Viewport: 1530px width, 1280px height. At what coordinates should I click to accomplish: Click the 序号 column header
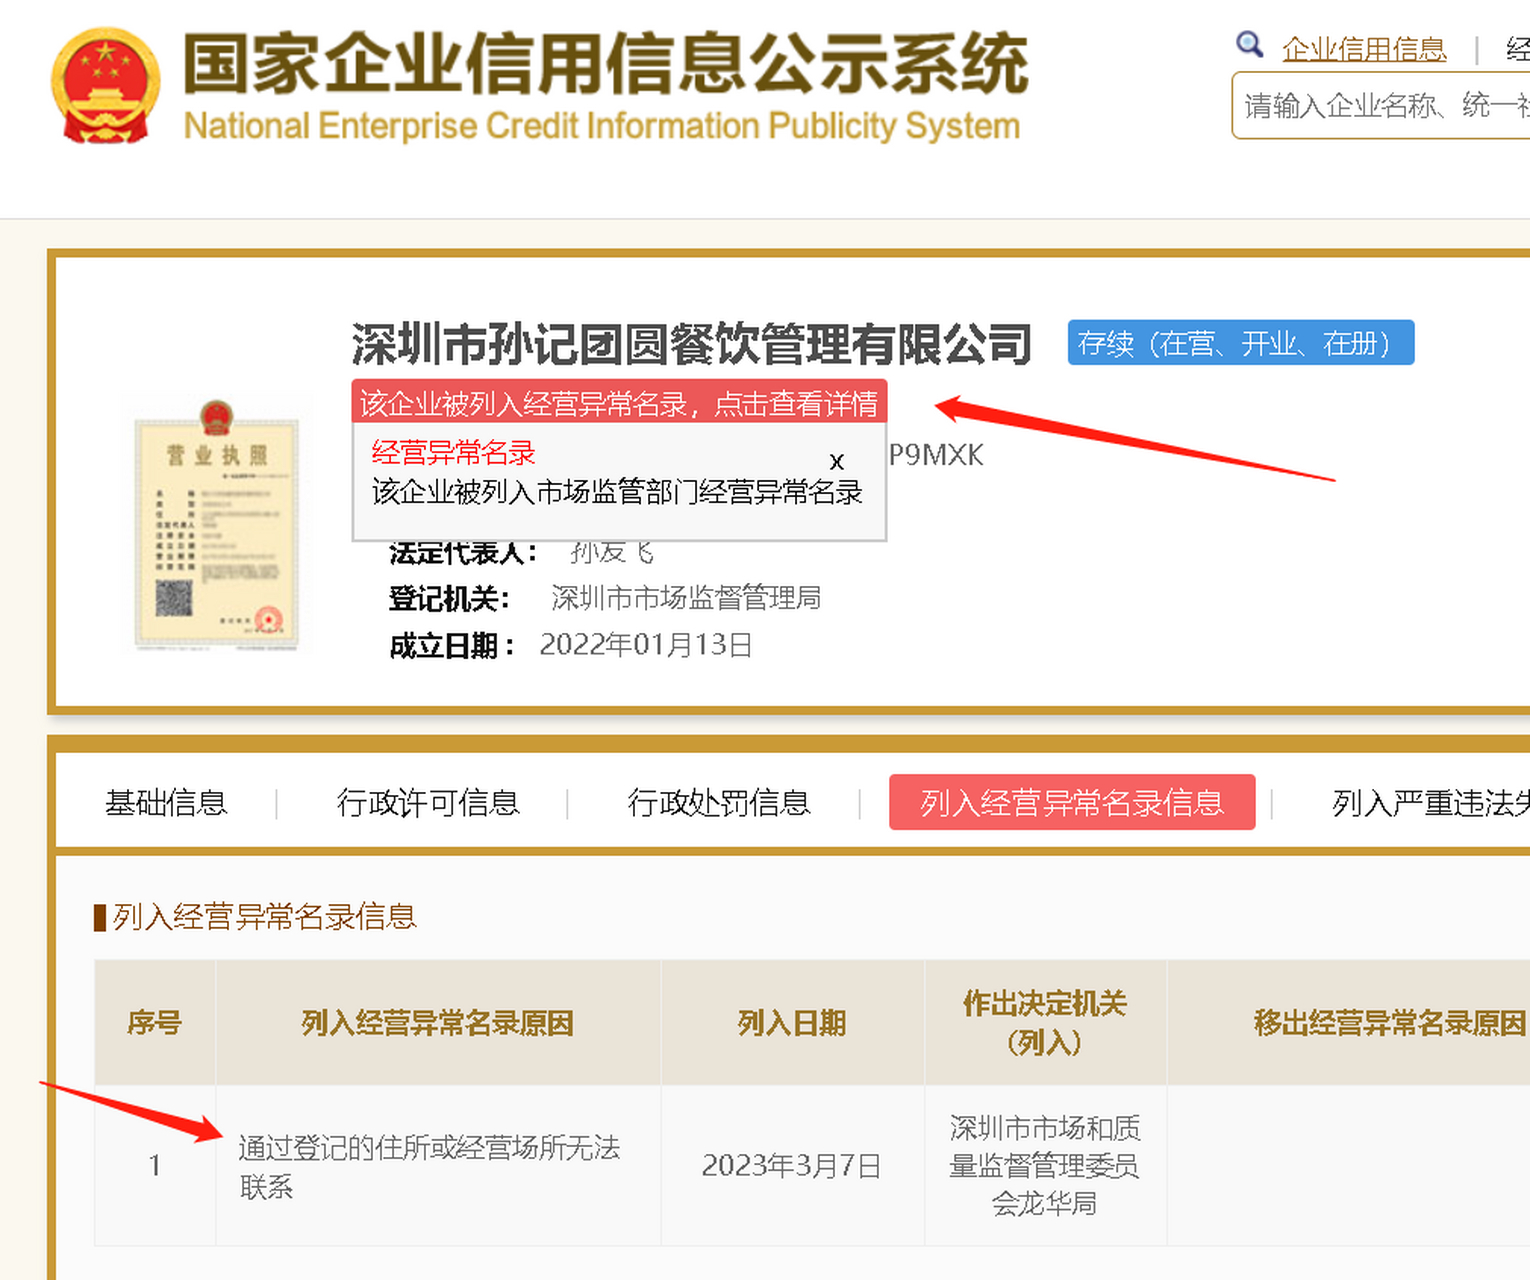(x=154, y=1022)
